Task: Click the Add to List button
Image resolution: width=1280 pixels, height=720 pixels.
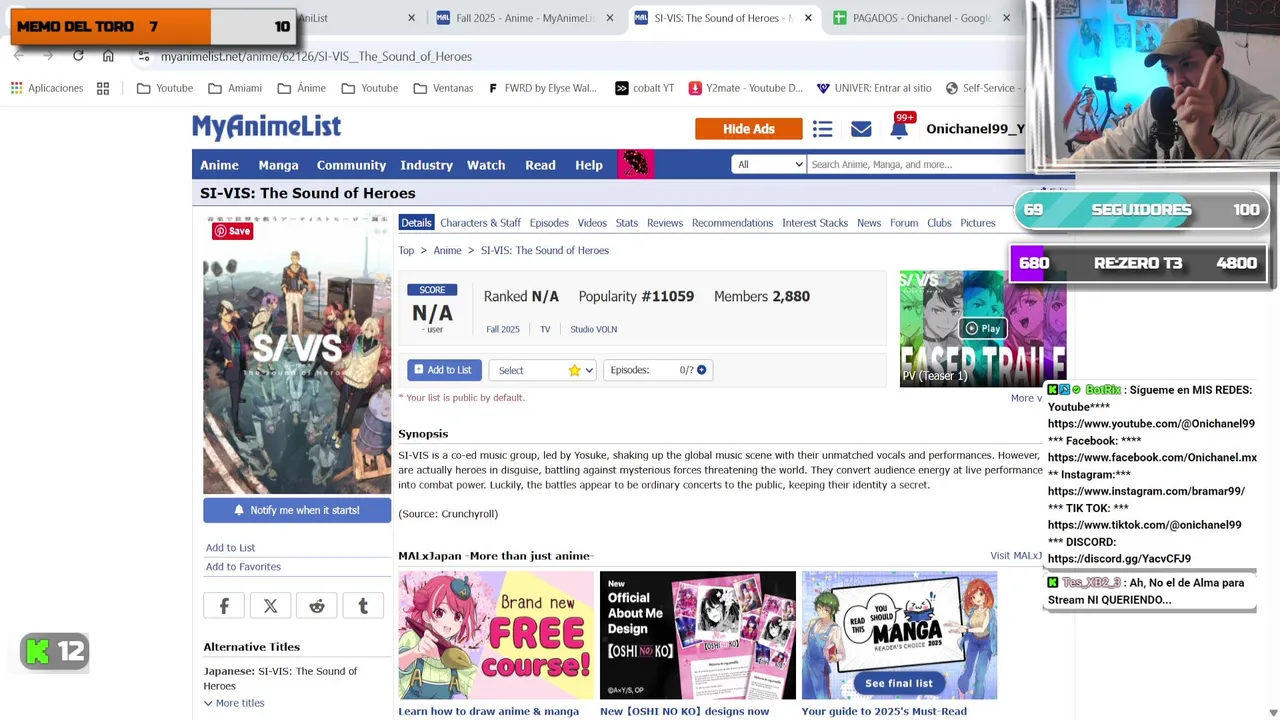Action: (444, 370)
